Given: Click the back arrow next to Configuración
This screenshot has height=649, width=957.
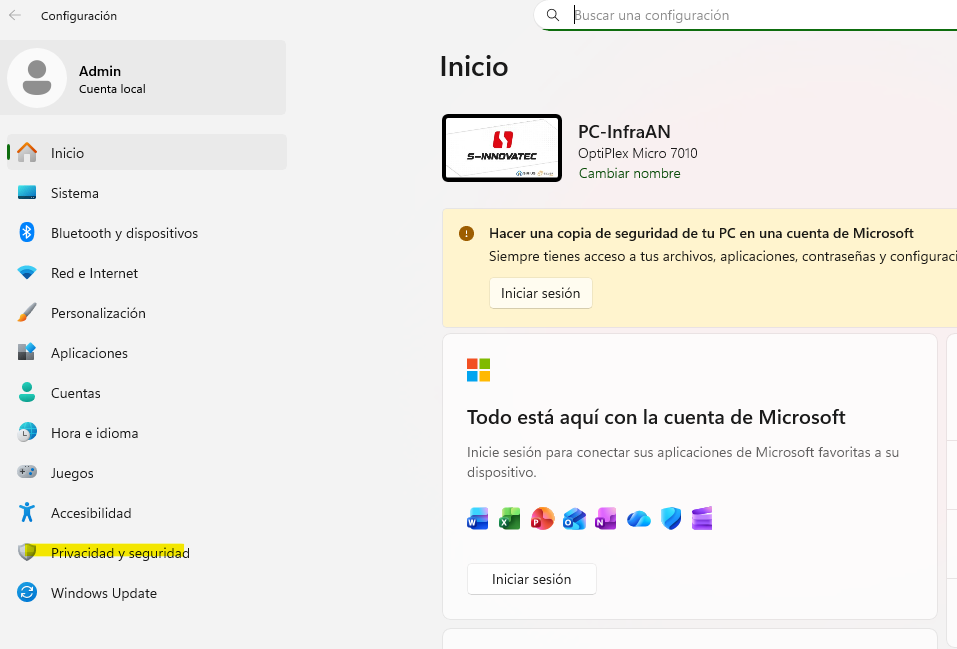Looking at the screenshot, I should (15, 15).
